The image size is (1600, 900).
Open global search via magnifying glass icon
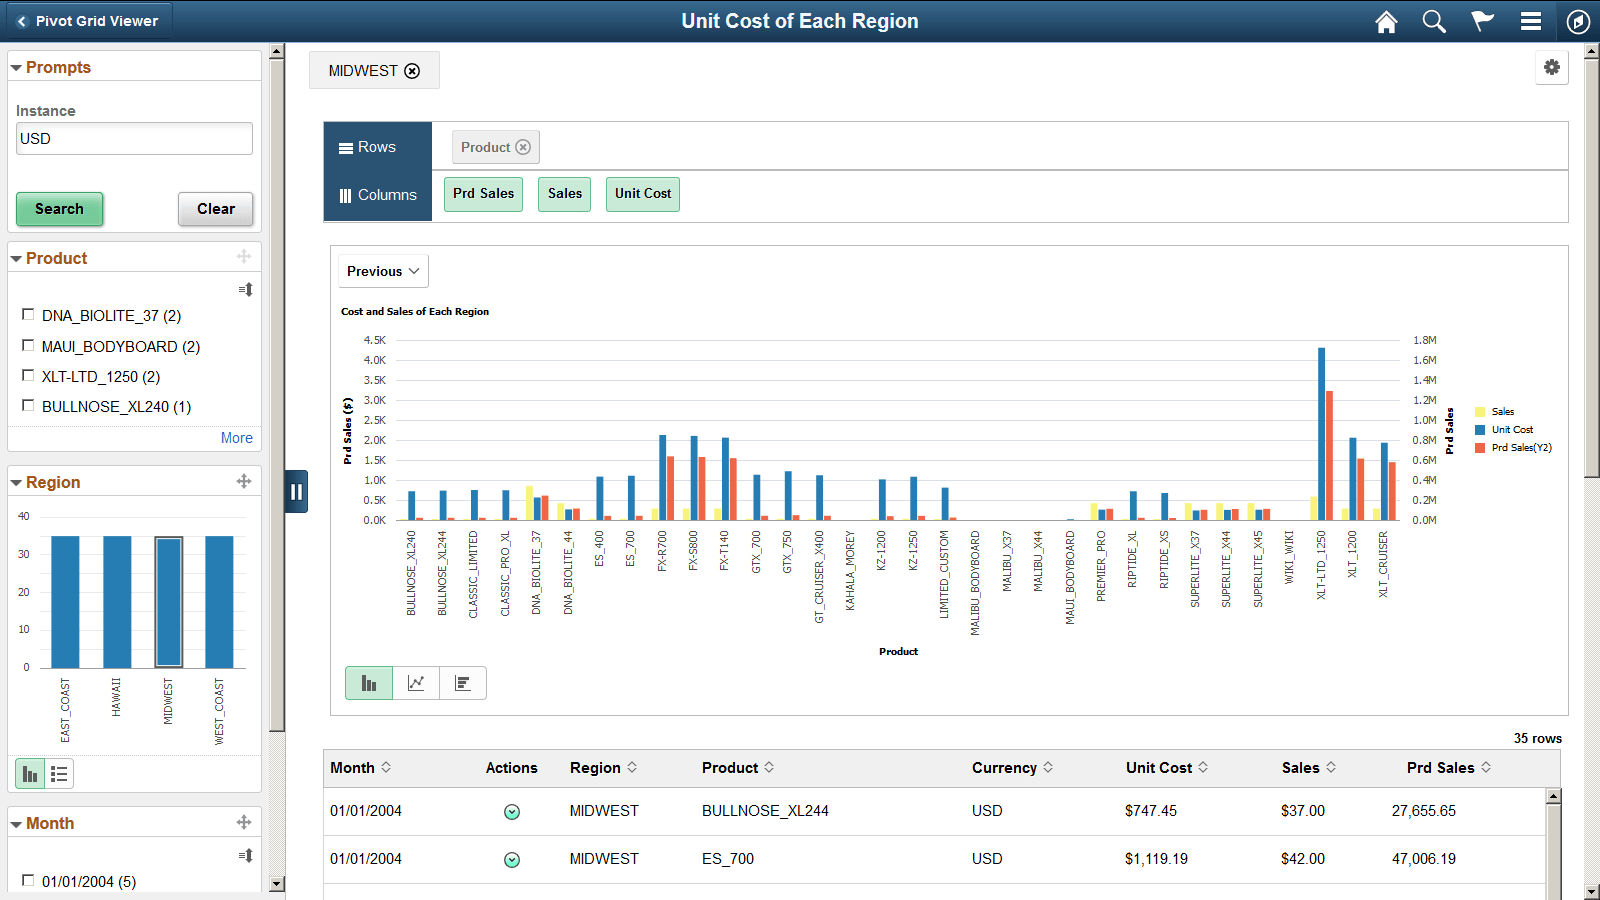(x=1434, y=21)
